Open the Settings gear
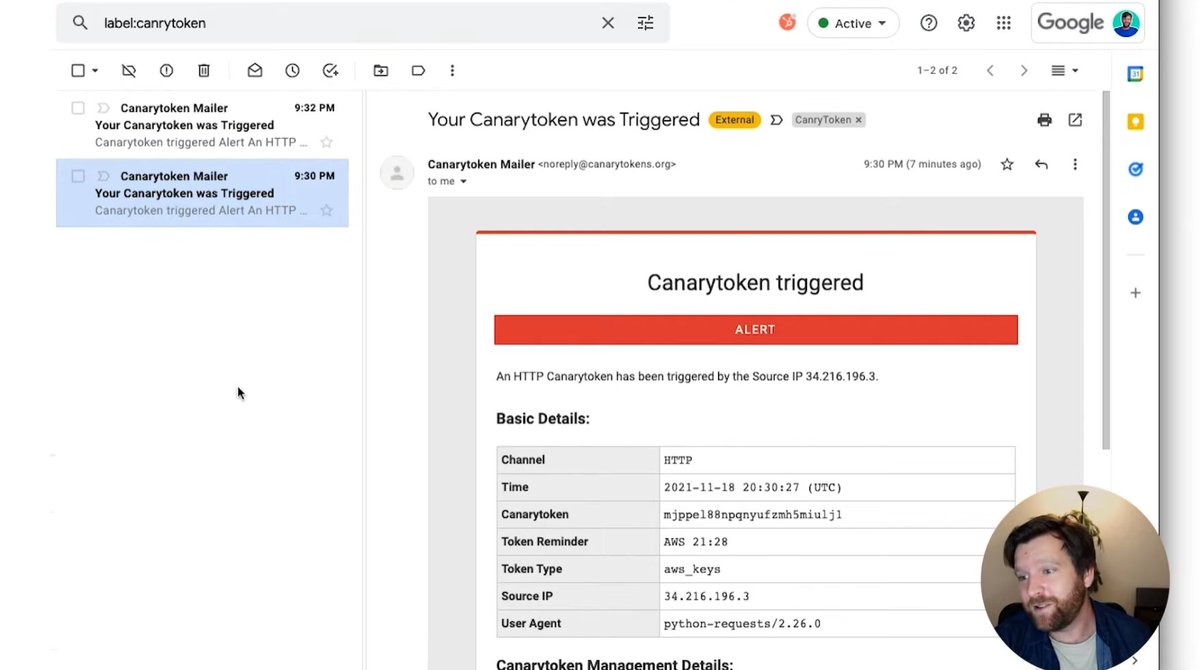 pyautogui.click(x=966, y=23)
